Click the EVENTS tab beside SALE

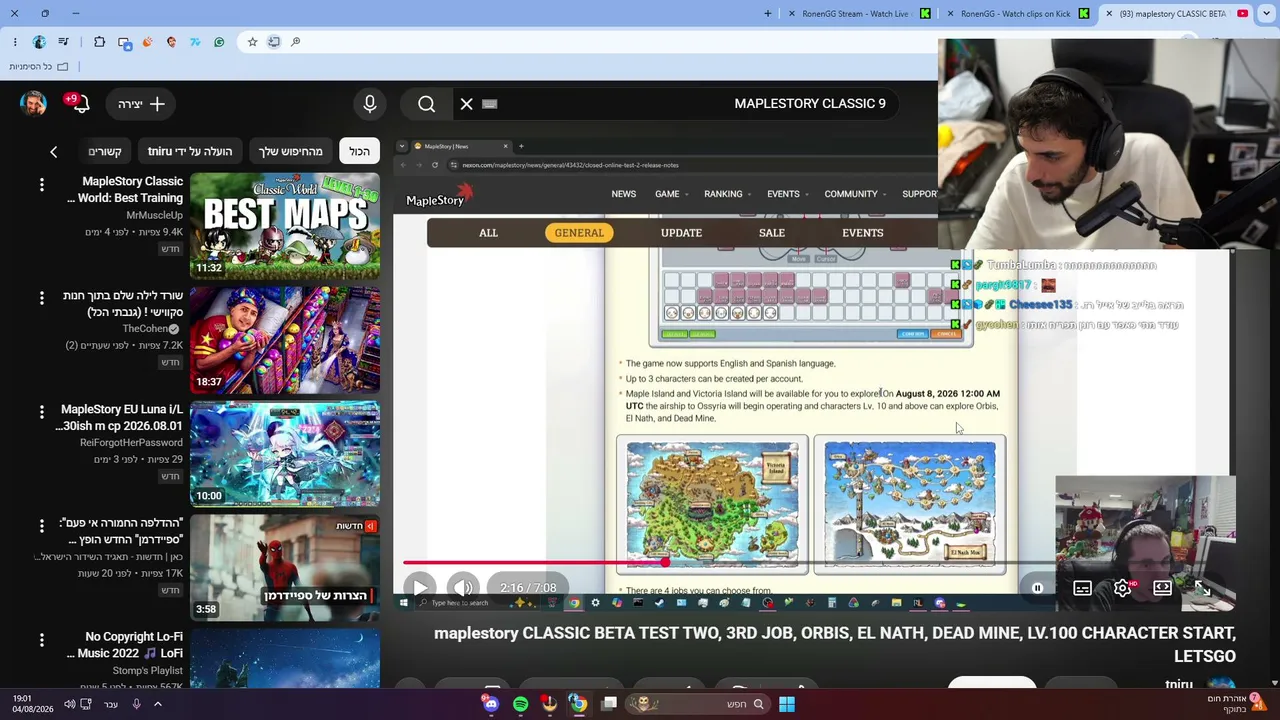coord(863,233)
